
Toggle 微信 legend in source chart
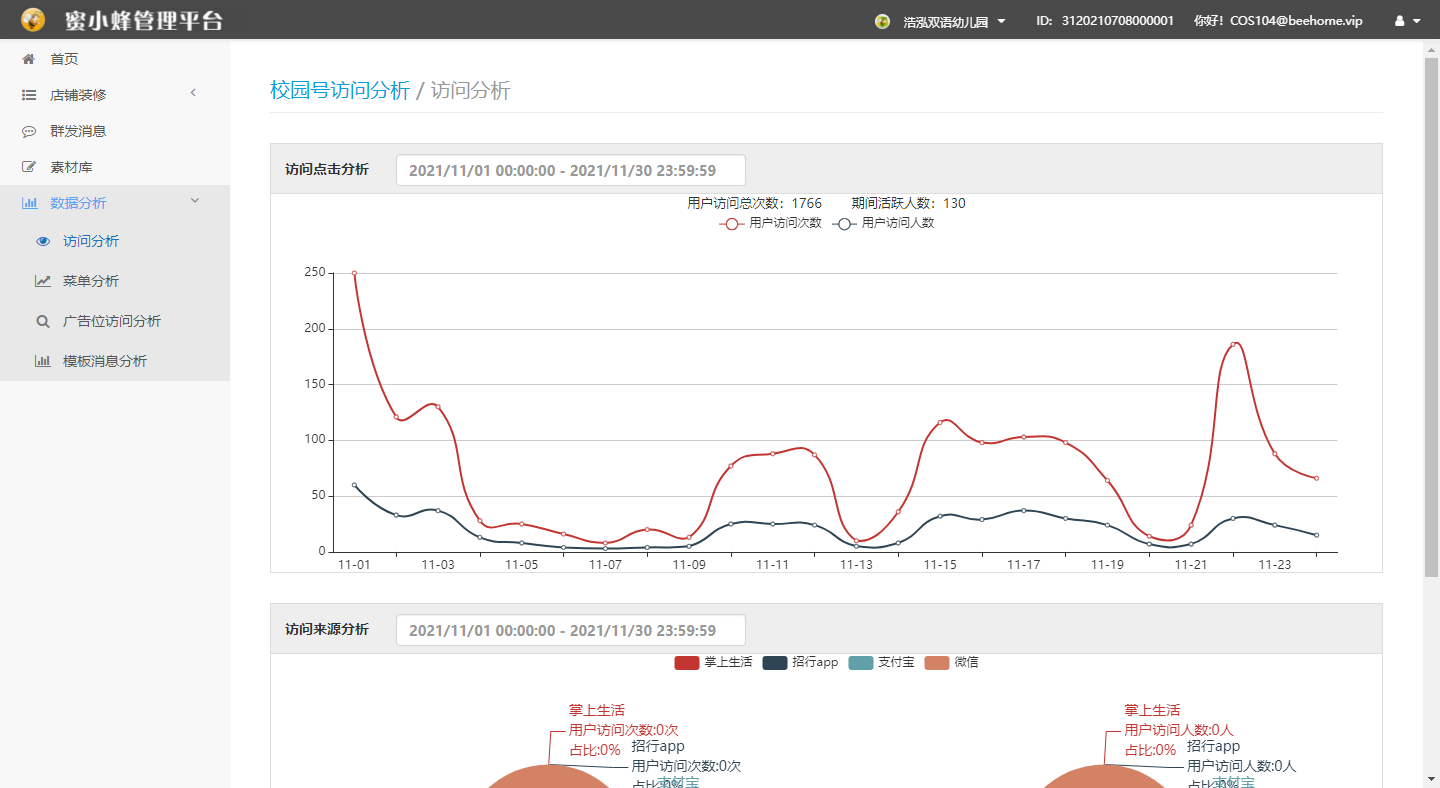click(951, 662)
